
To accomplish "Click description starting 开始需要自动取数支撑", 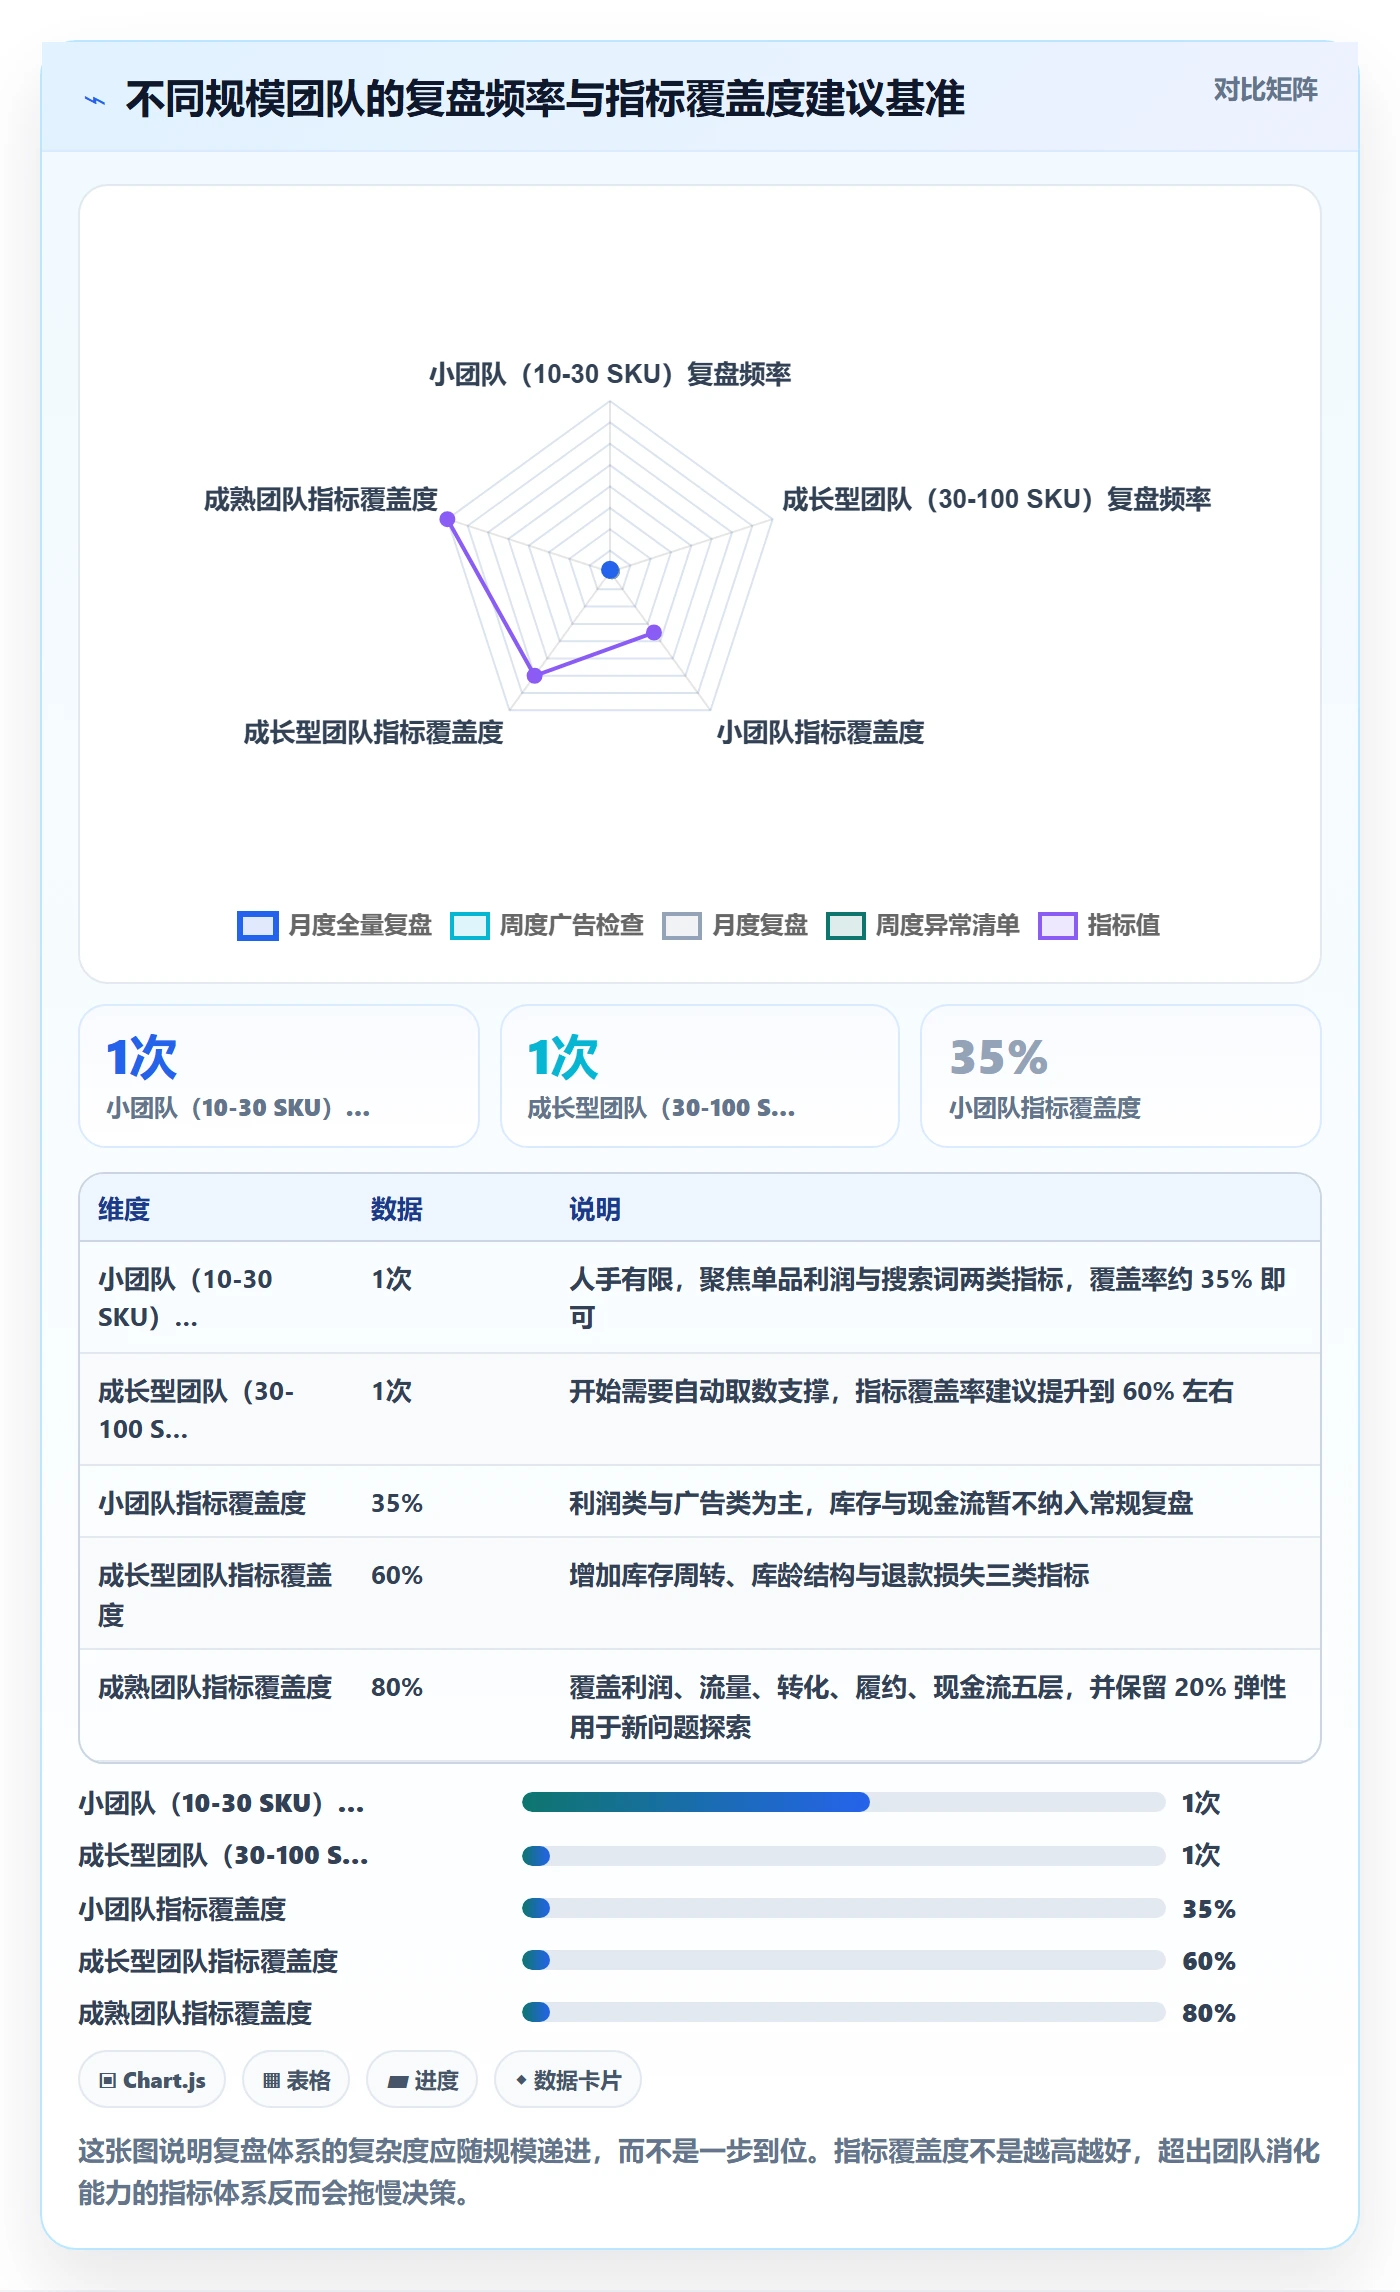I will coord(901,1391).
